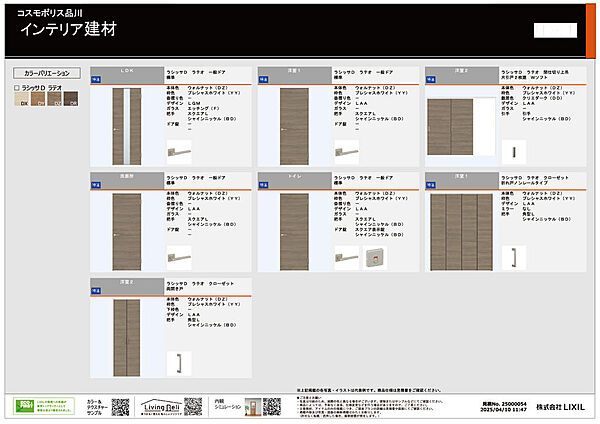Viewport: 600px width, 424px height.
Task: Open the 洋室1 一般ドア door image
Action: click(294, 126)
